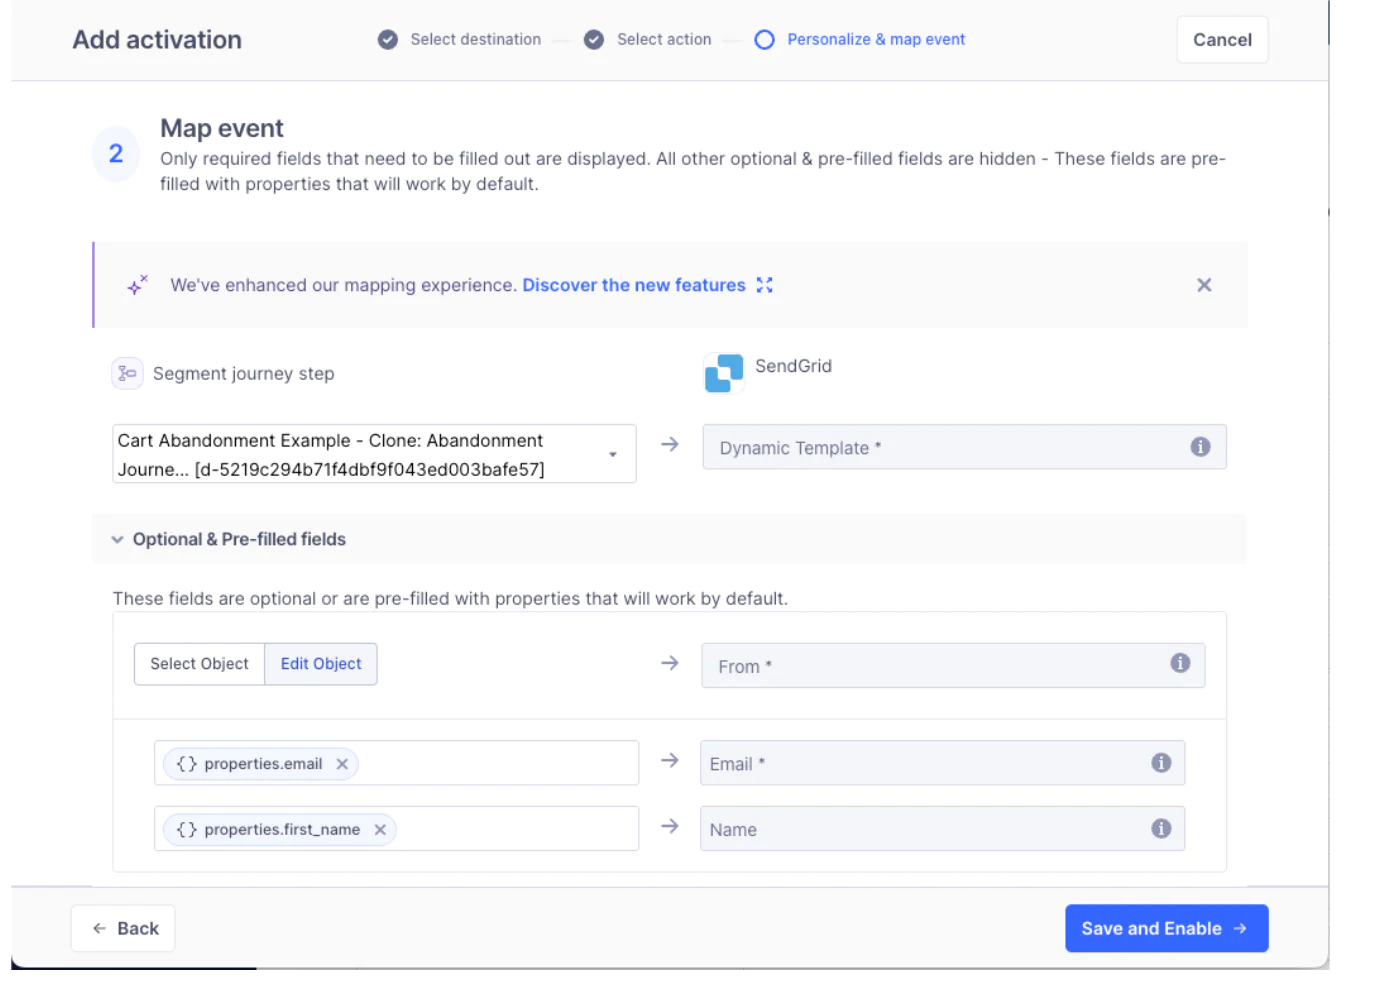Click the SendGrid logo icon
The height and width of the screenshot is (1004, 1376).
(x=724, y=373)
